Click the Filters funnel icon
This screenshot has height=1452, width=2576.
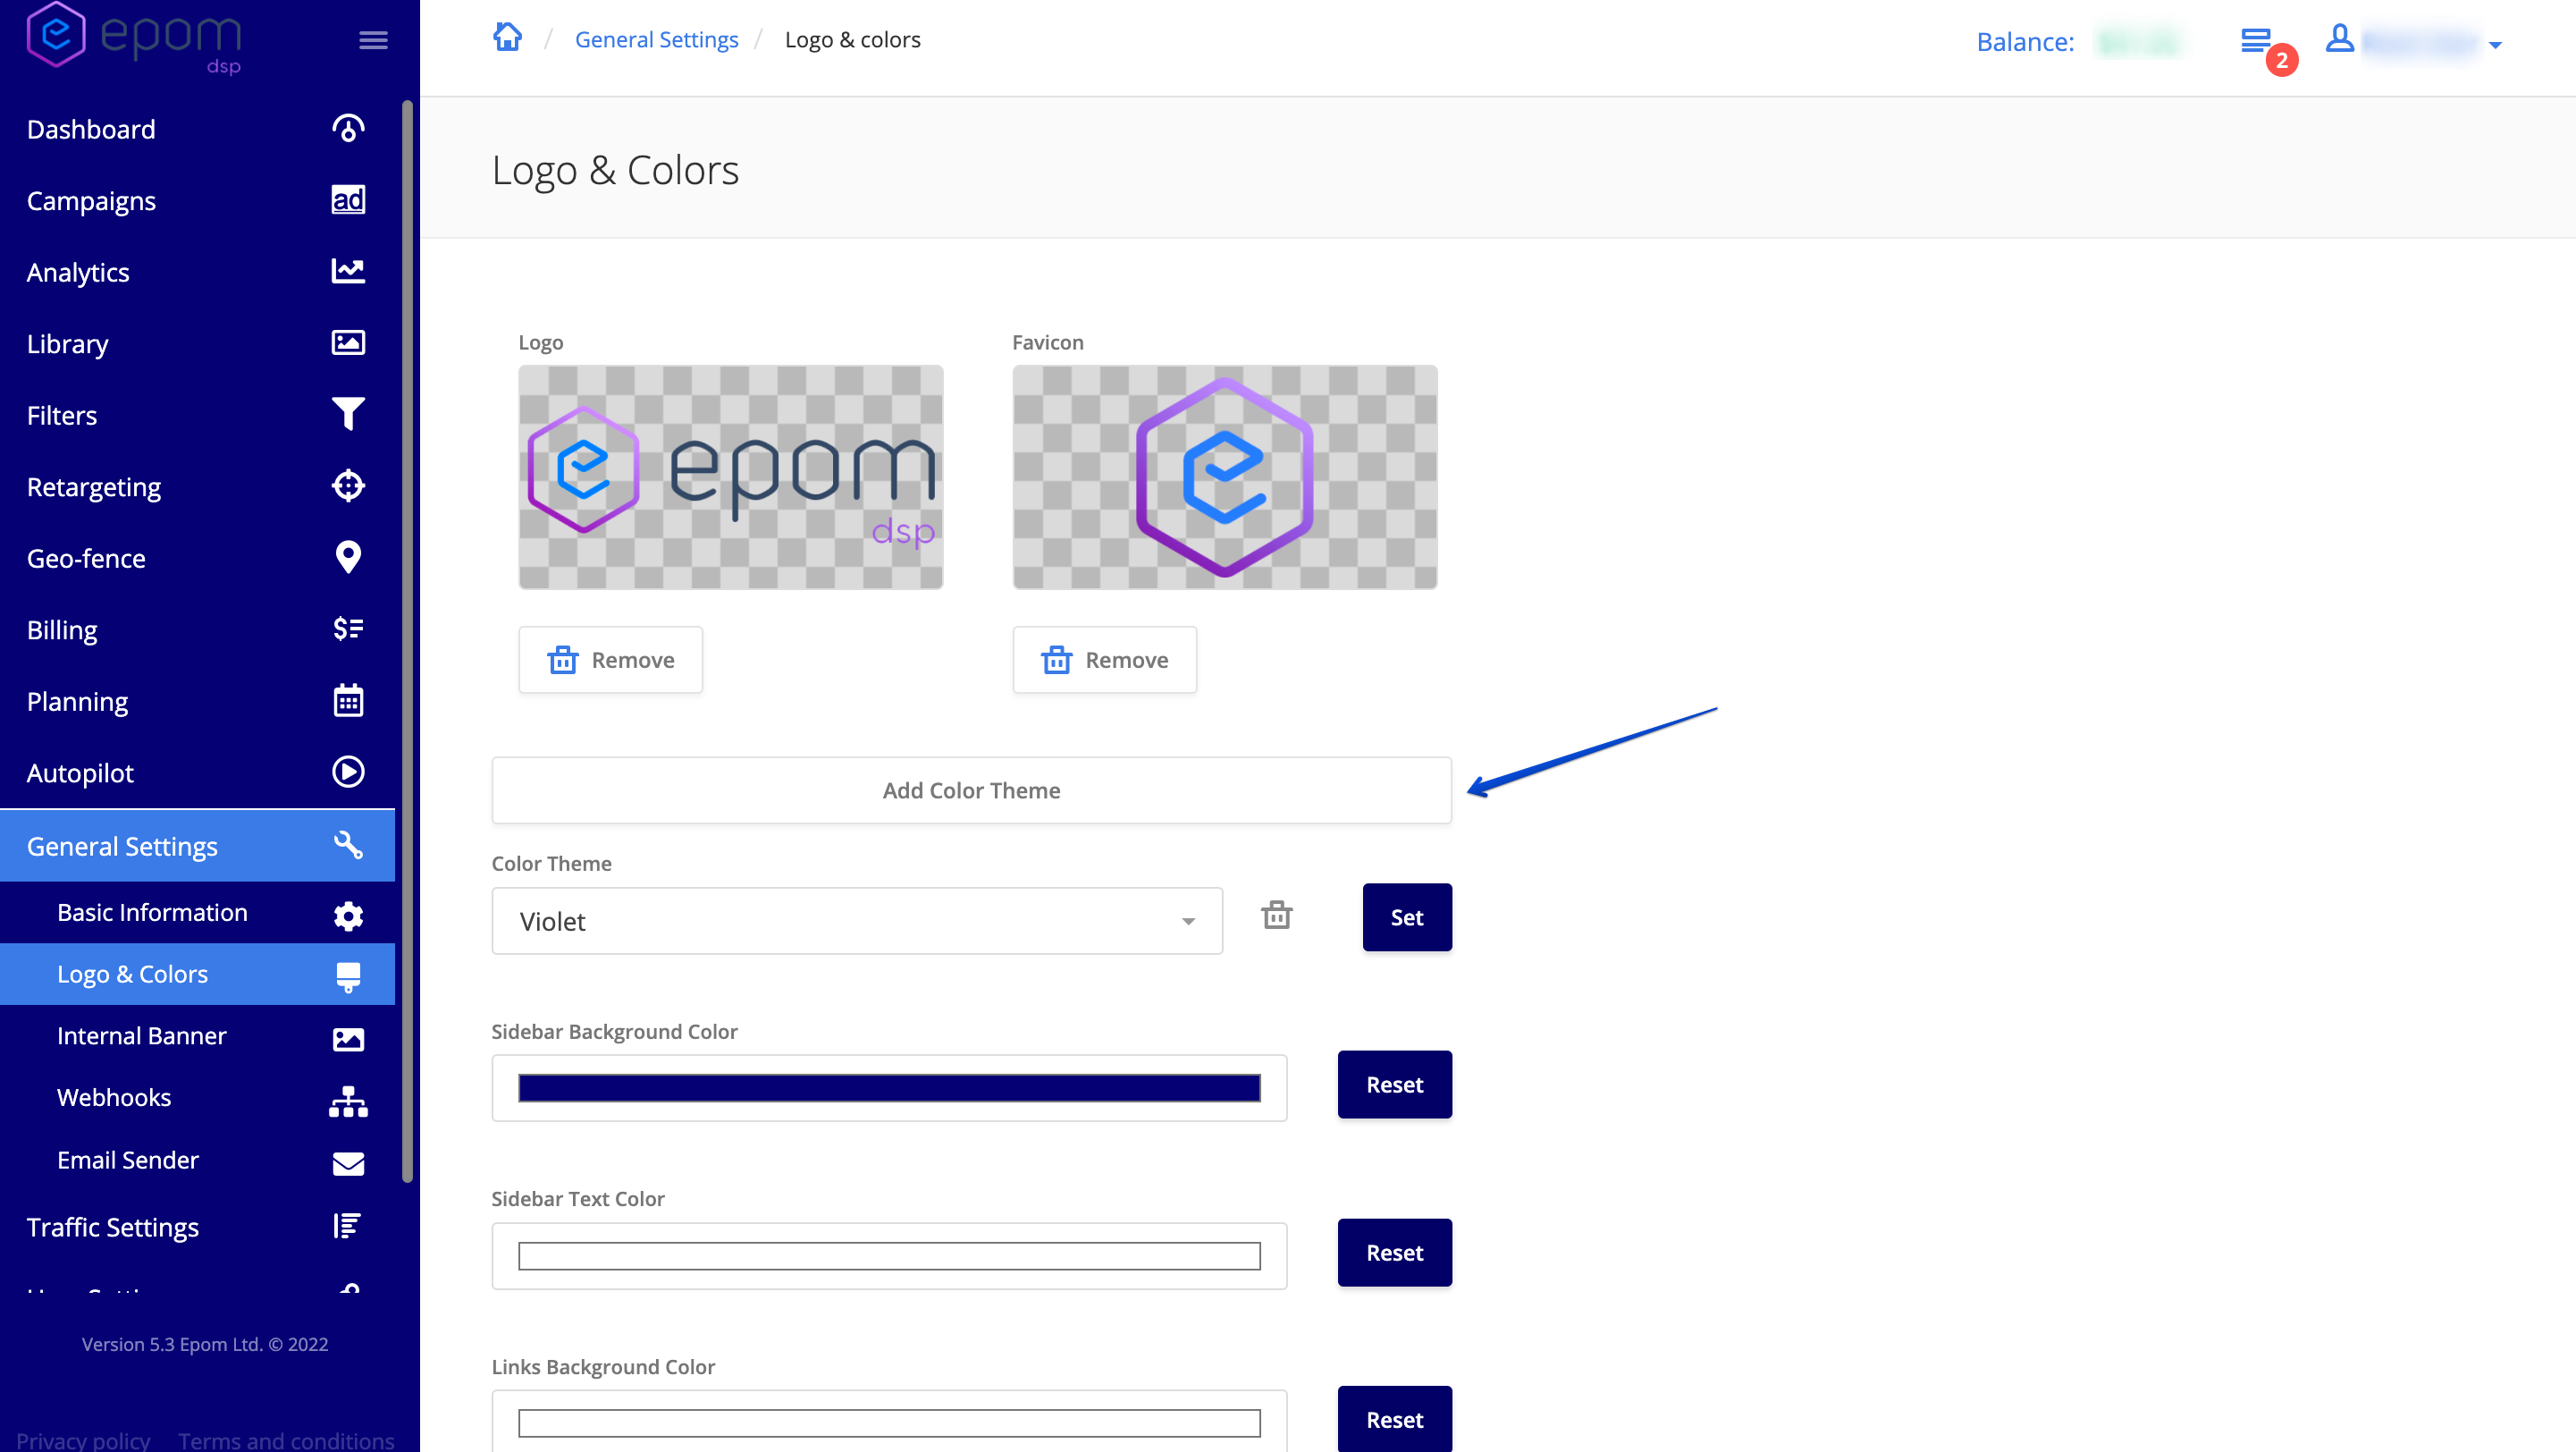click(x=347, y=414)
